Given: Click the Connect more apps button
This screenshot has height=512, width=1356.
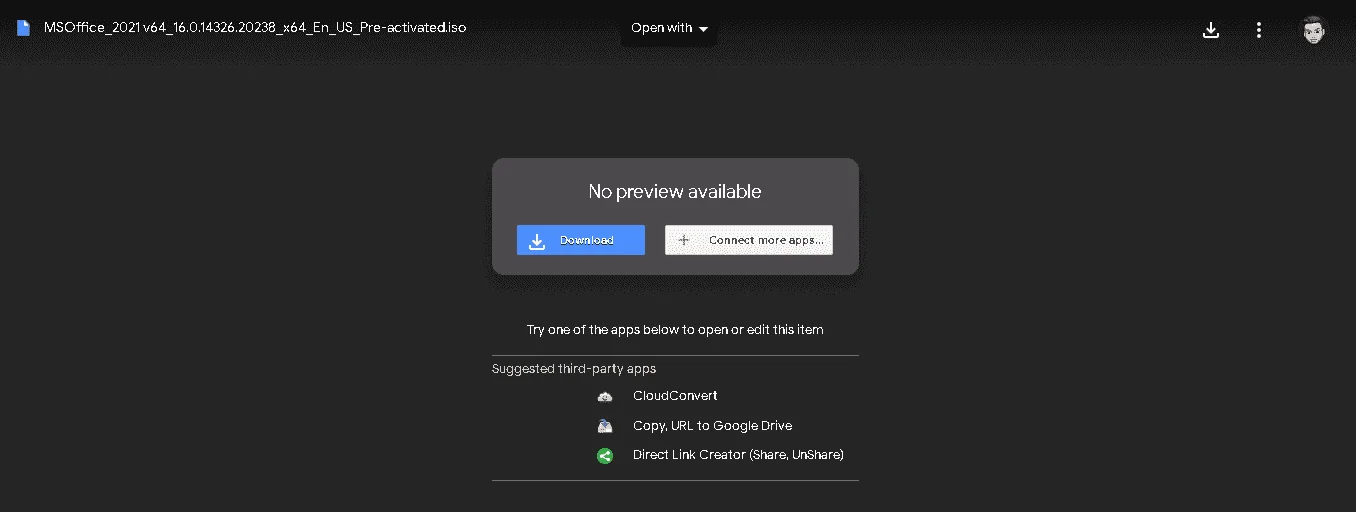Looking at the screenshot, I should (749, 240).
